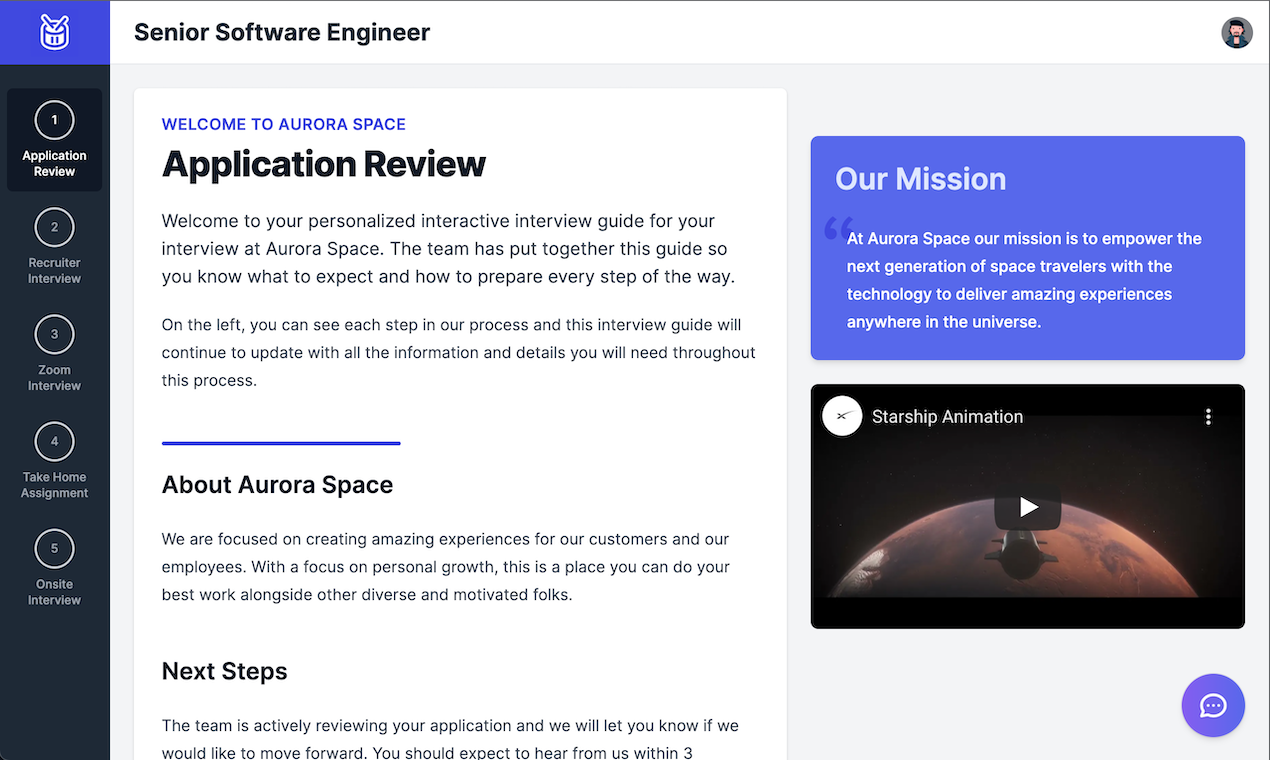Open the user profile avatar
This screenshot has width=1270, height=760.
click(1237, 32)
